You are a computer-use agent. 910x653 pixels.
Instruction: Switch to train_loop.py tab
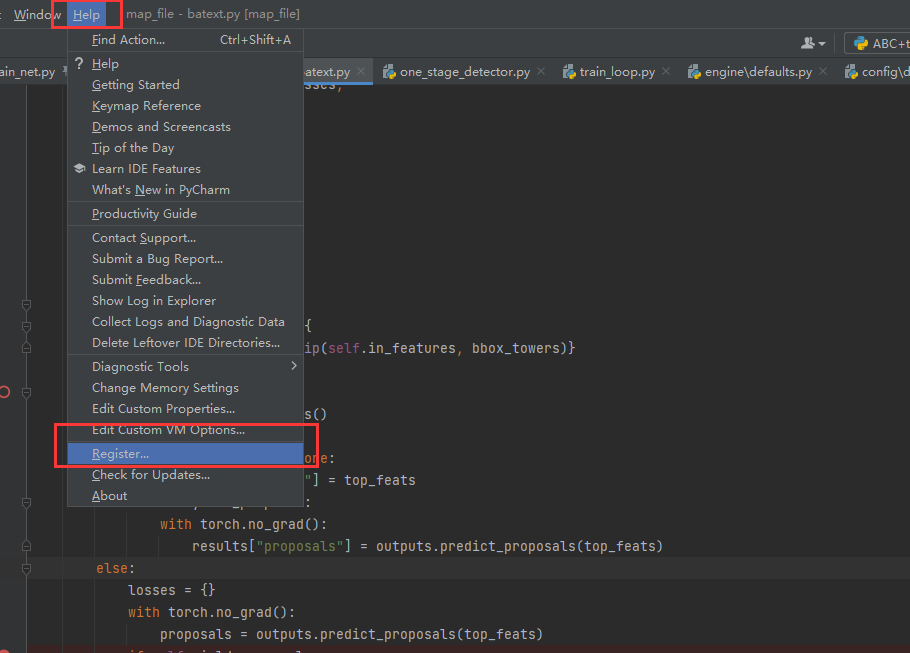coord(617,72)
